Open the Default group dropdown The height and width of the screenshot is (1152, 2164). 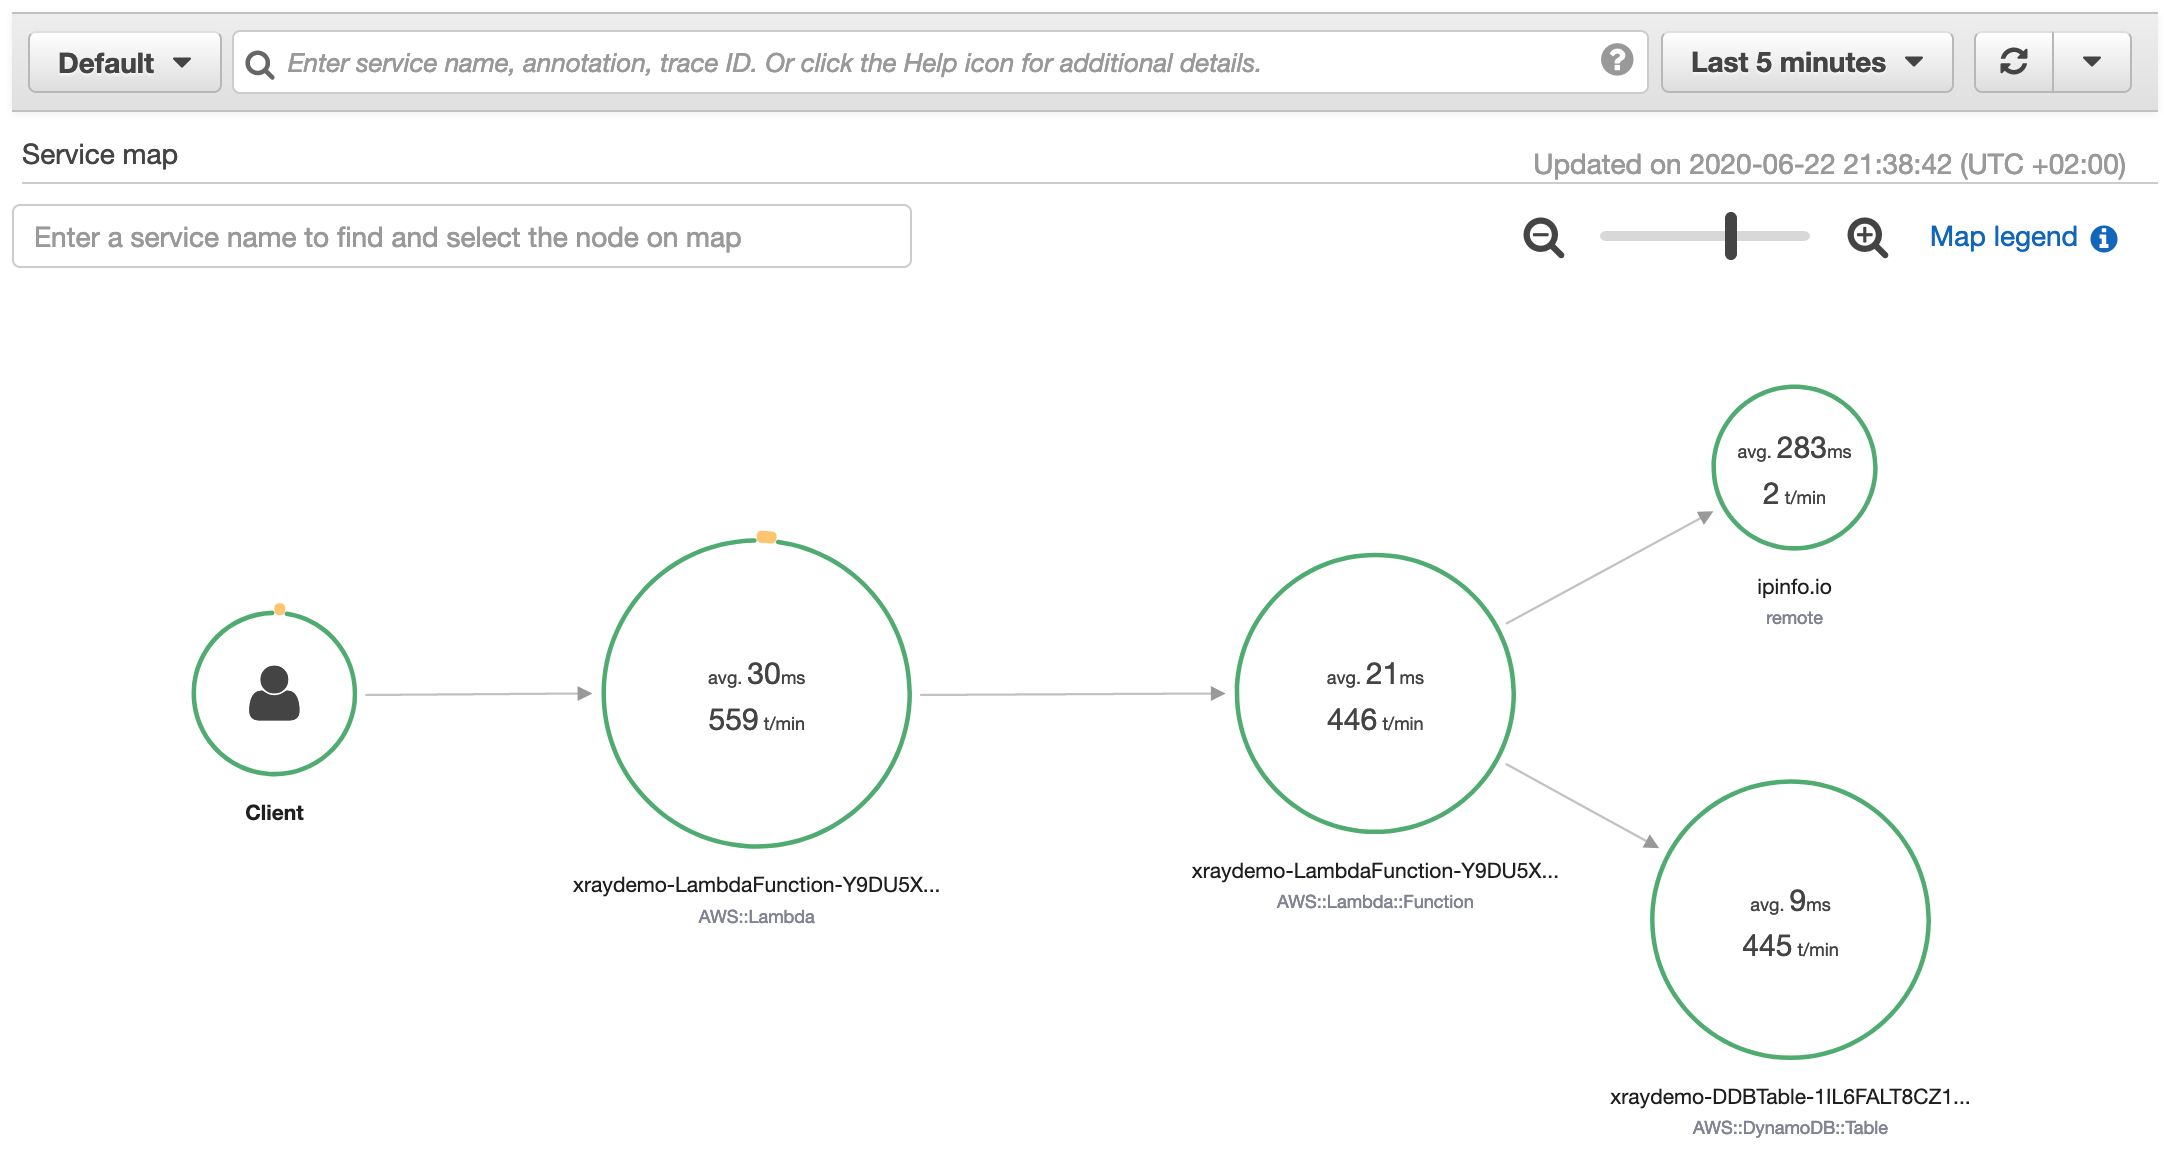[124, 62]
